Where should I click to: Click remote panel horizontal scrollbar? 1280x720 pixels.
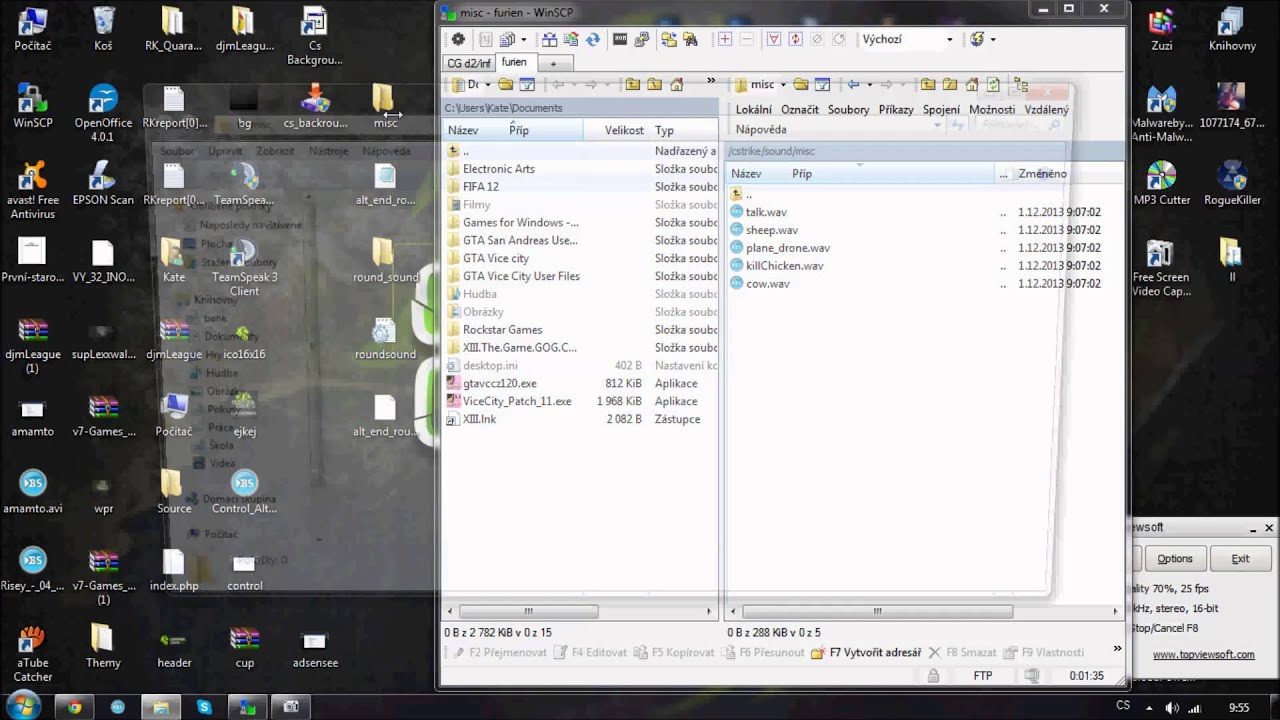[876, 611]
